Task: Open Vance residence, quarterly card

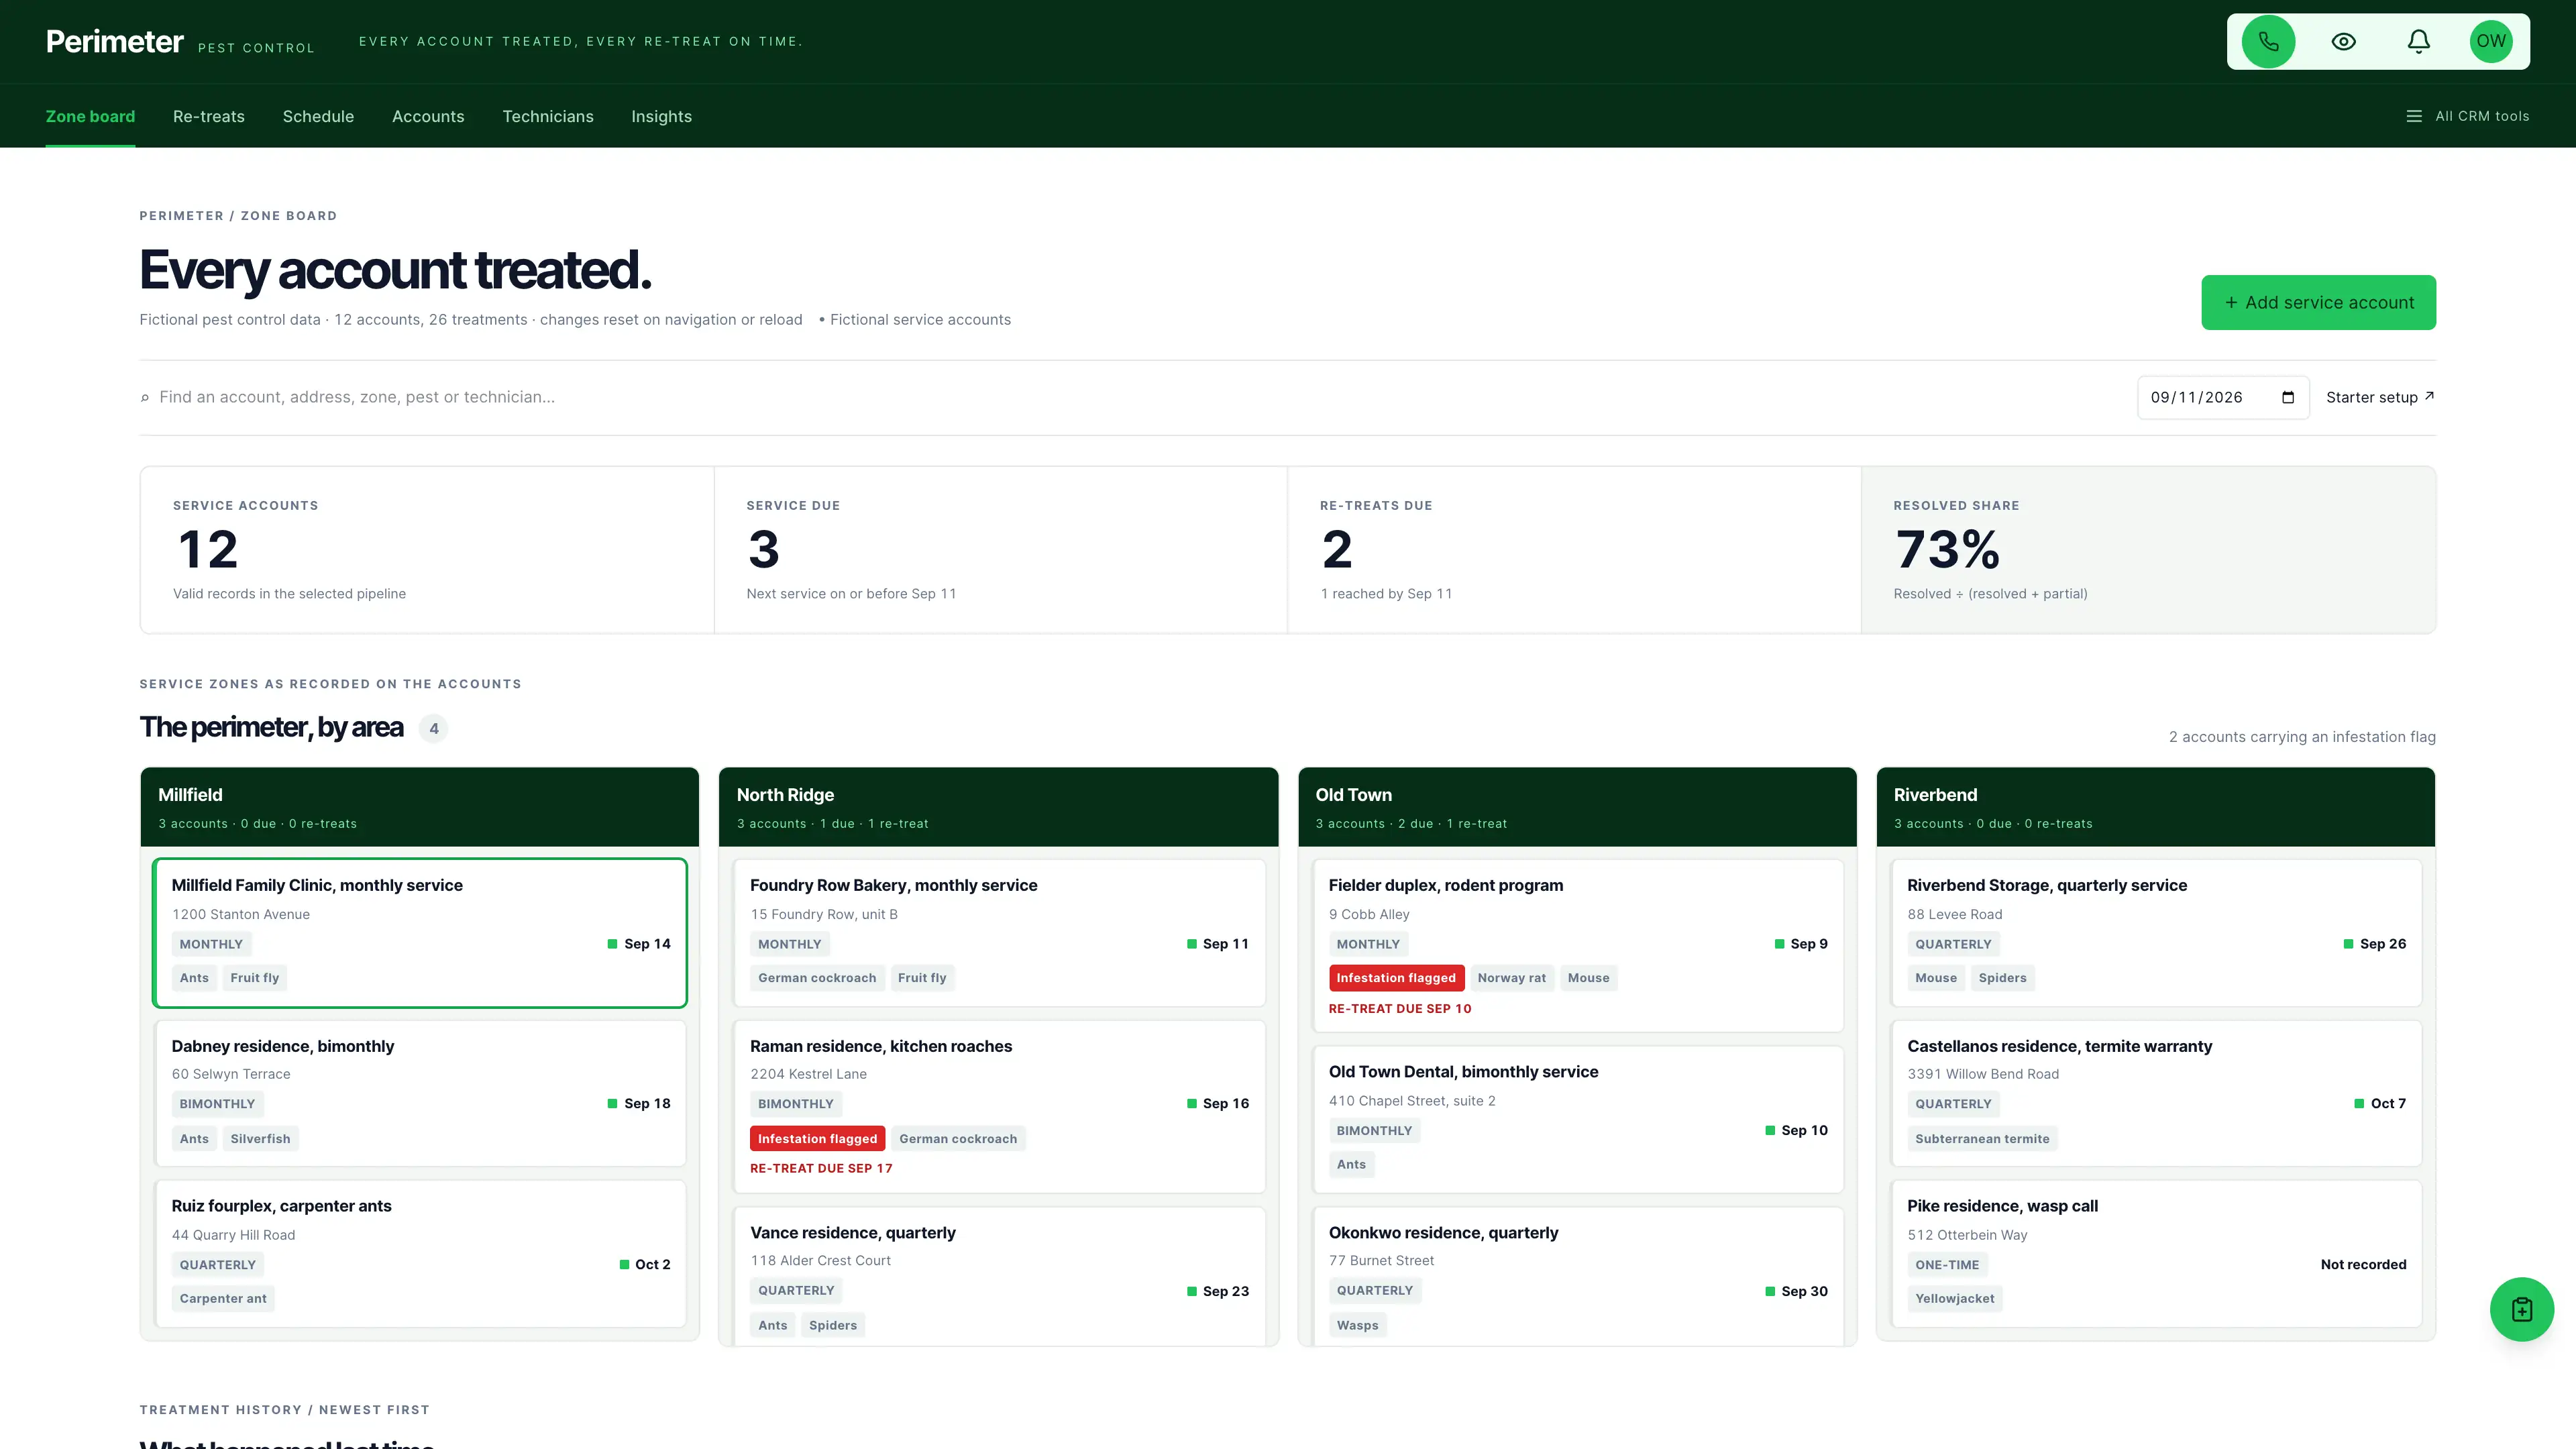Action: point(999,1276)
